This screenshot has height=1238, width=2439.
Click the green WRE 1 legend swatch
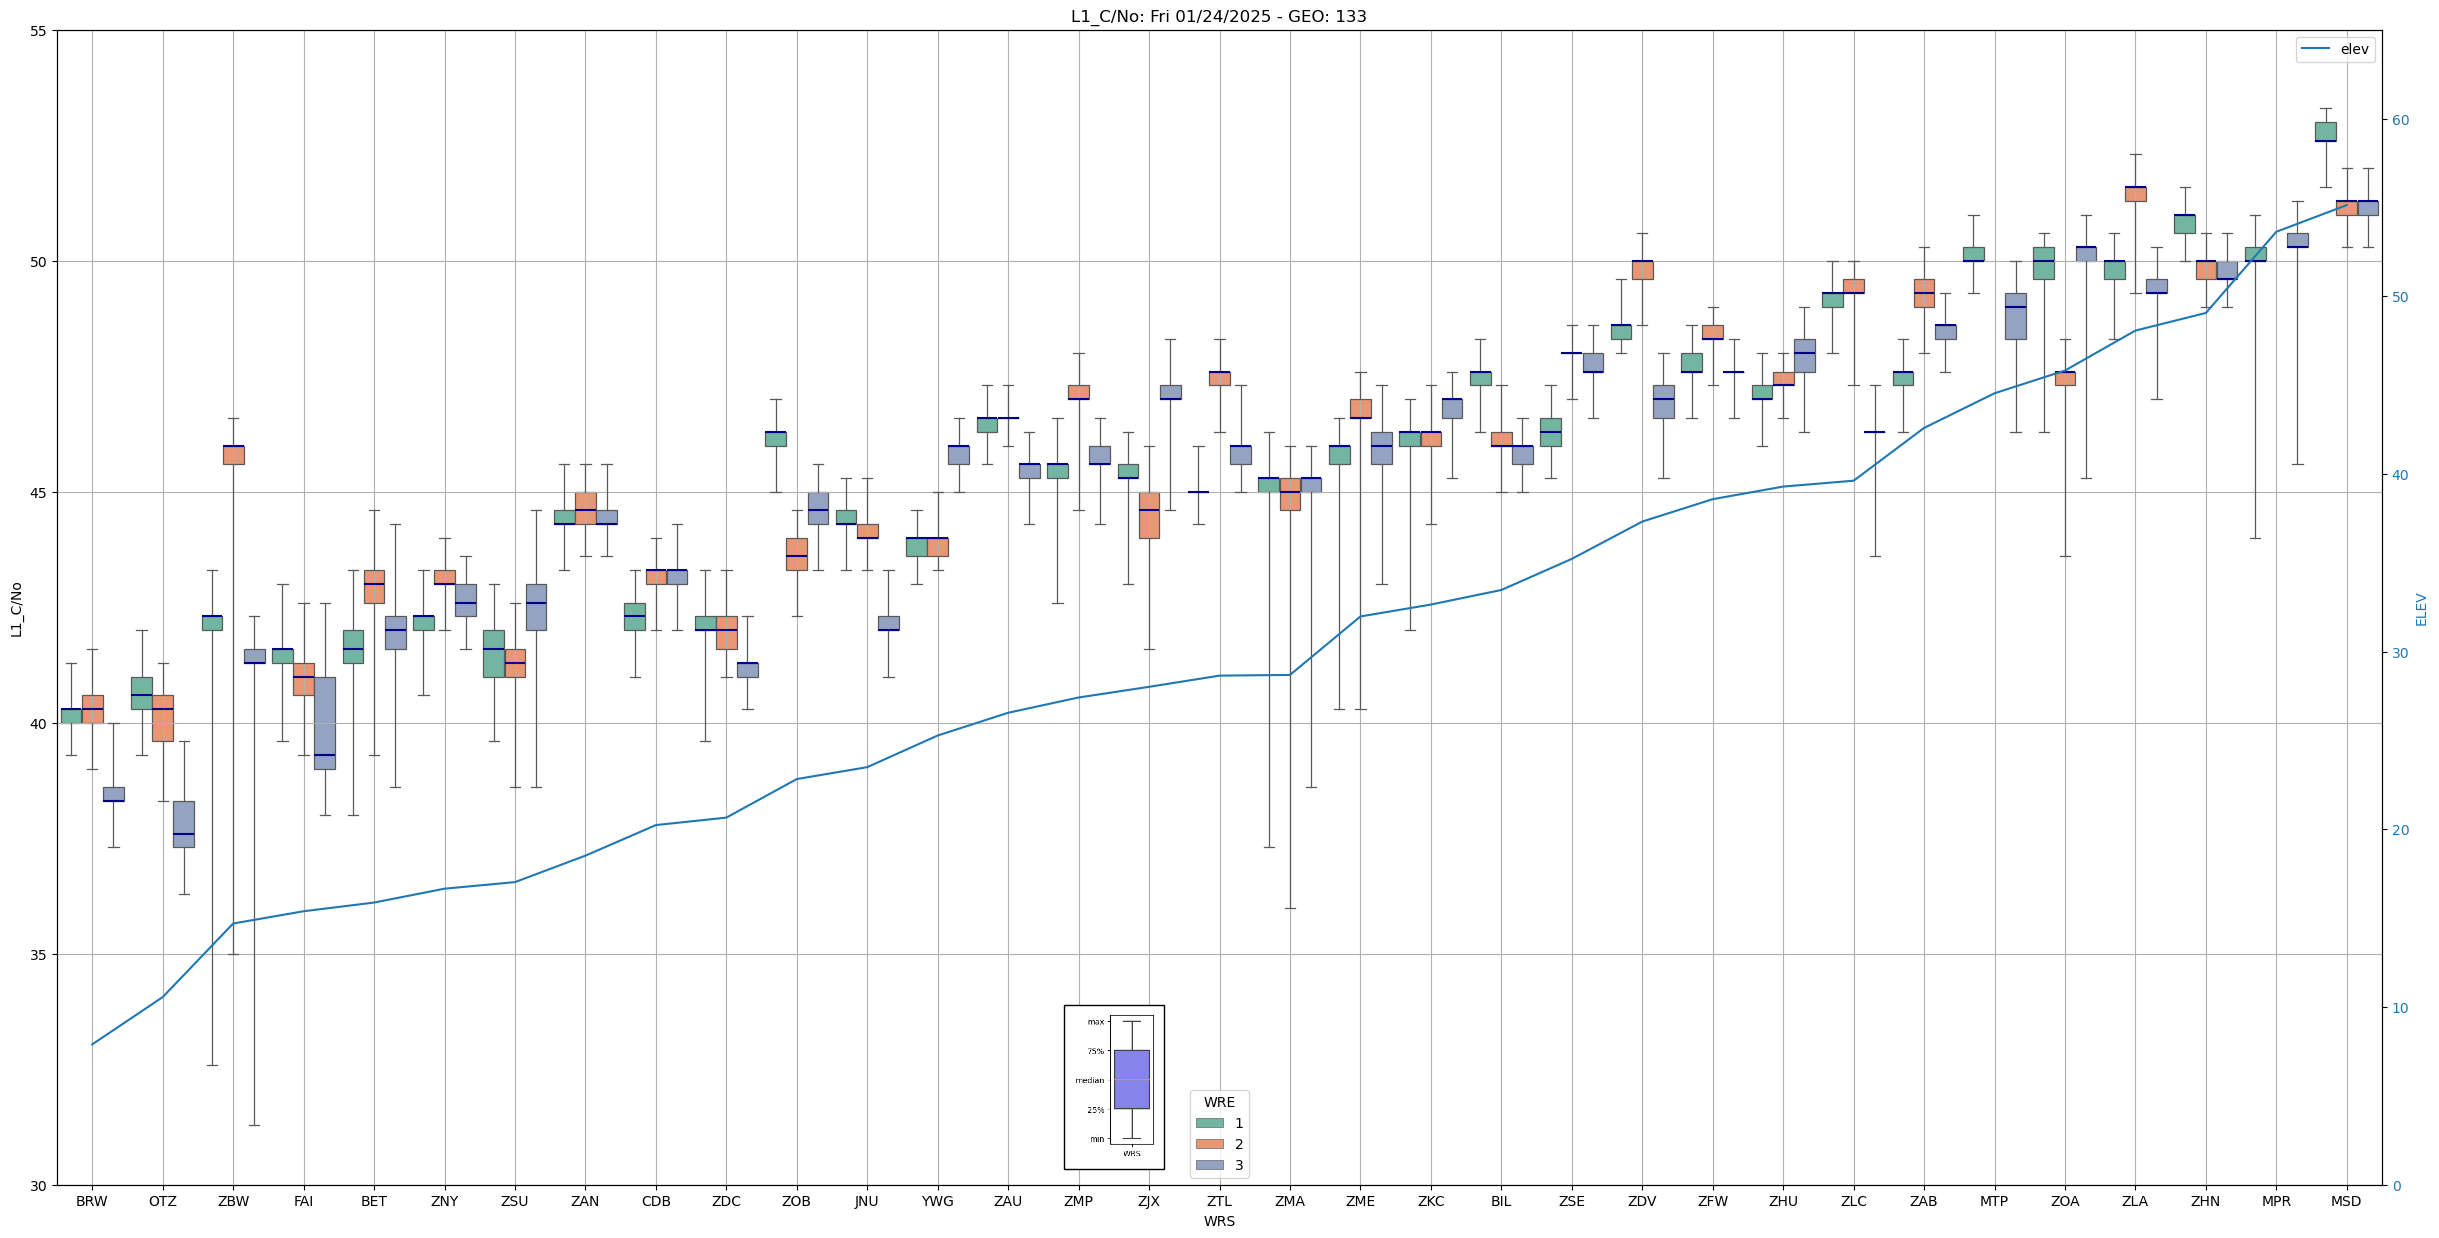click(x=1209, y=1123)
